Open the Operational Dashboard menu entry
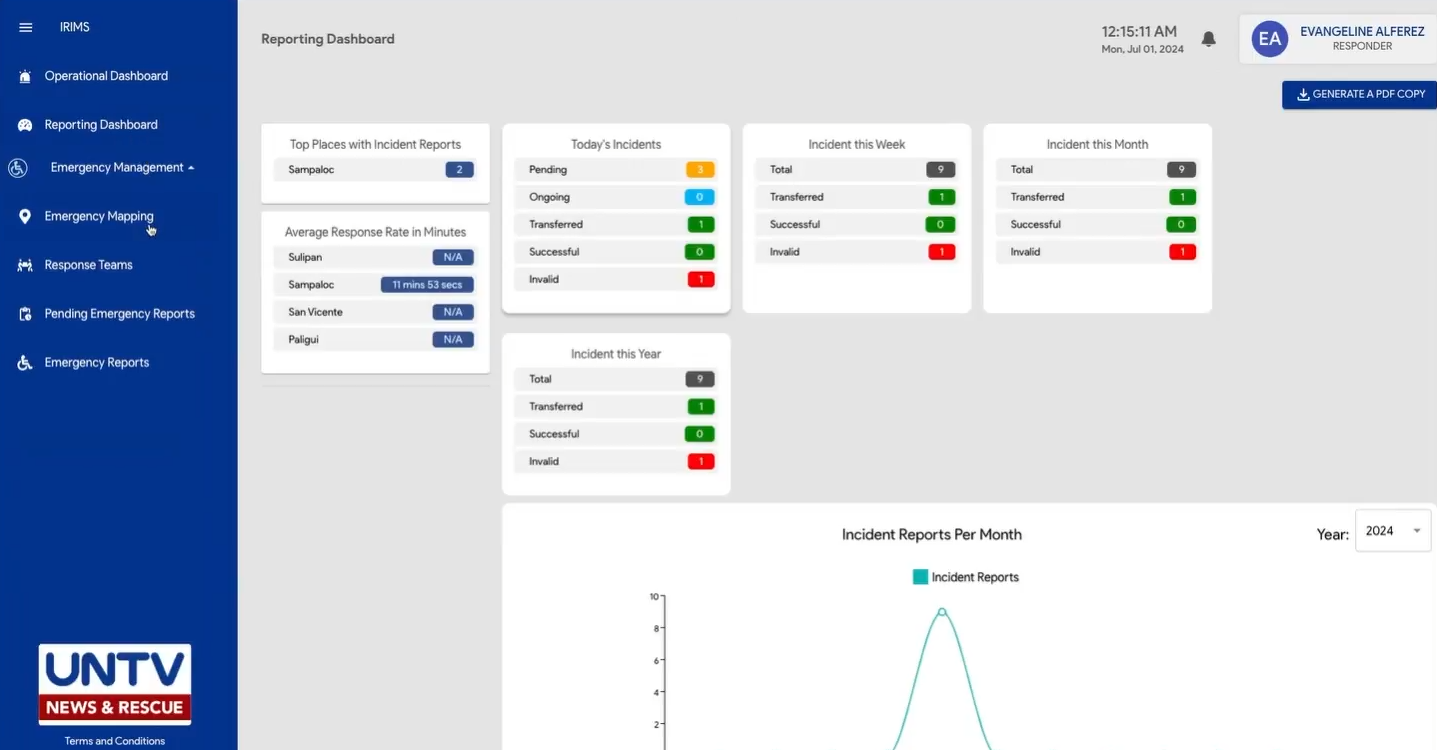Viewport: 1437px width, 750px height. pos(106,76)
